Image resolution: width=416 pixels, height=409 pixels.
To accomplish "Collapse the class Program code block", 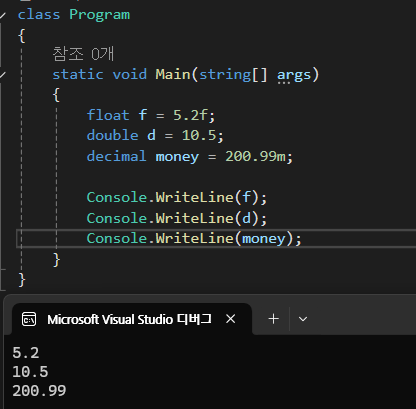I will [x=3, y=15].
